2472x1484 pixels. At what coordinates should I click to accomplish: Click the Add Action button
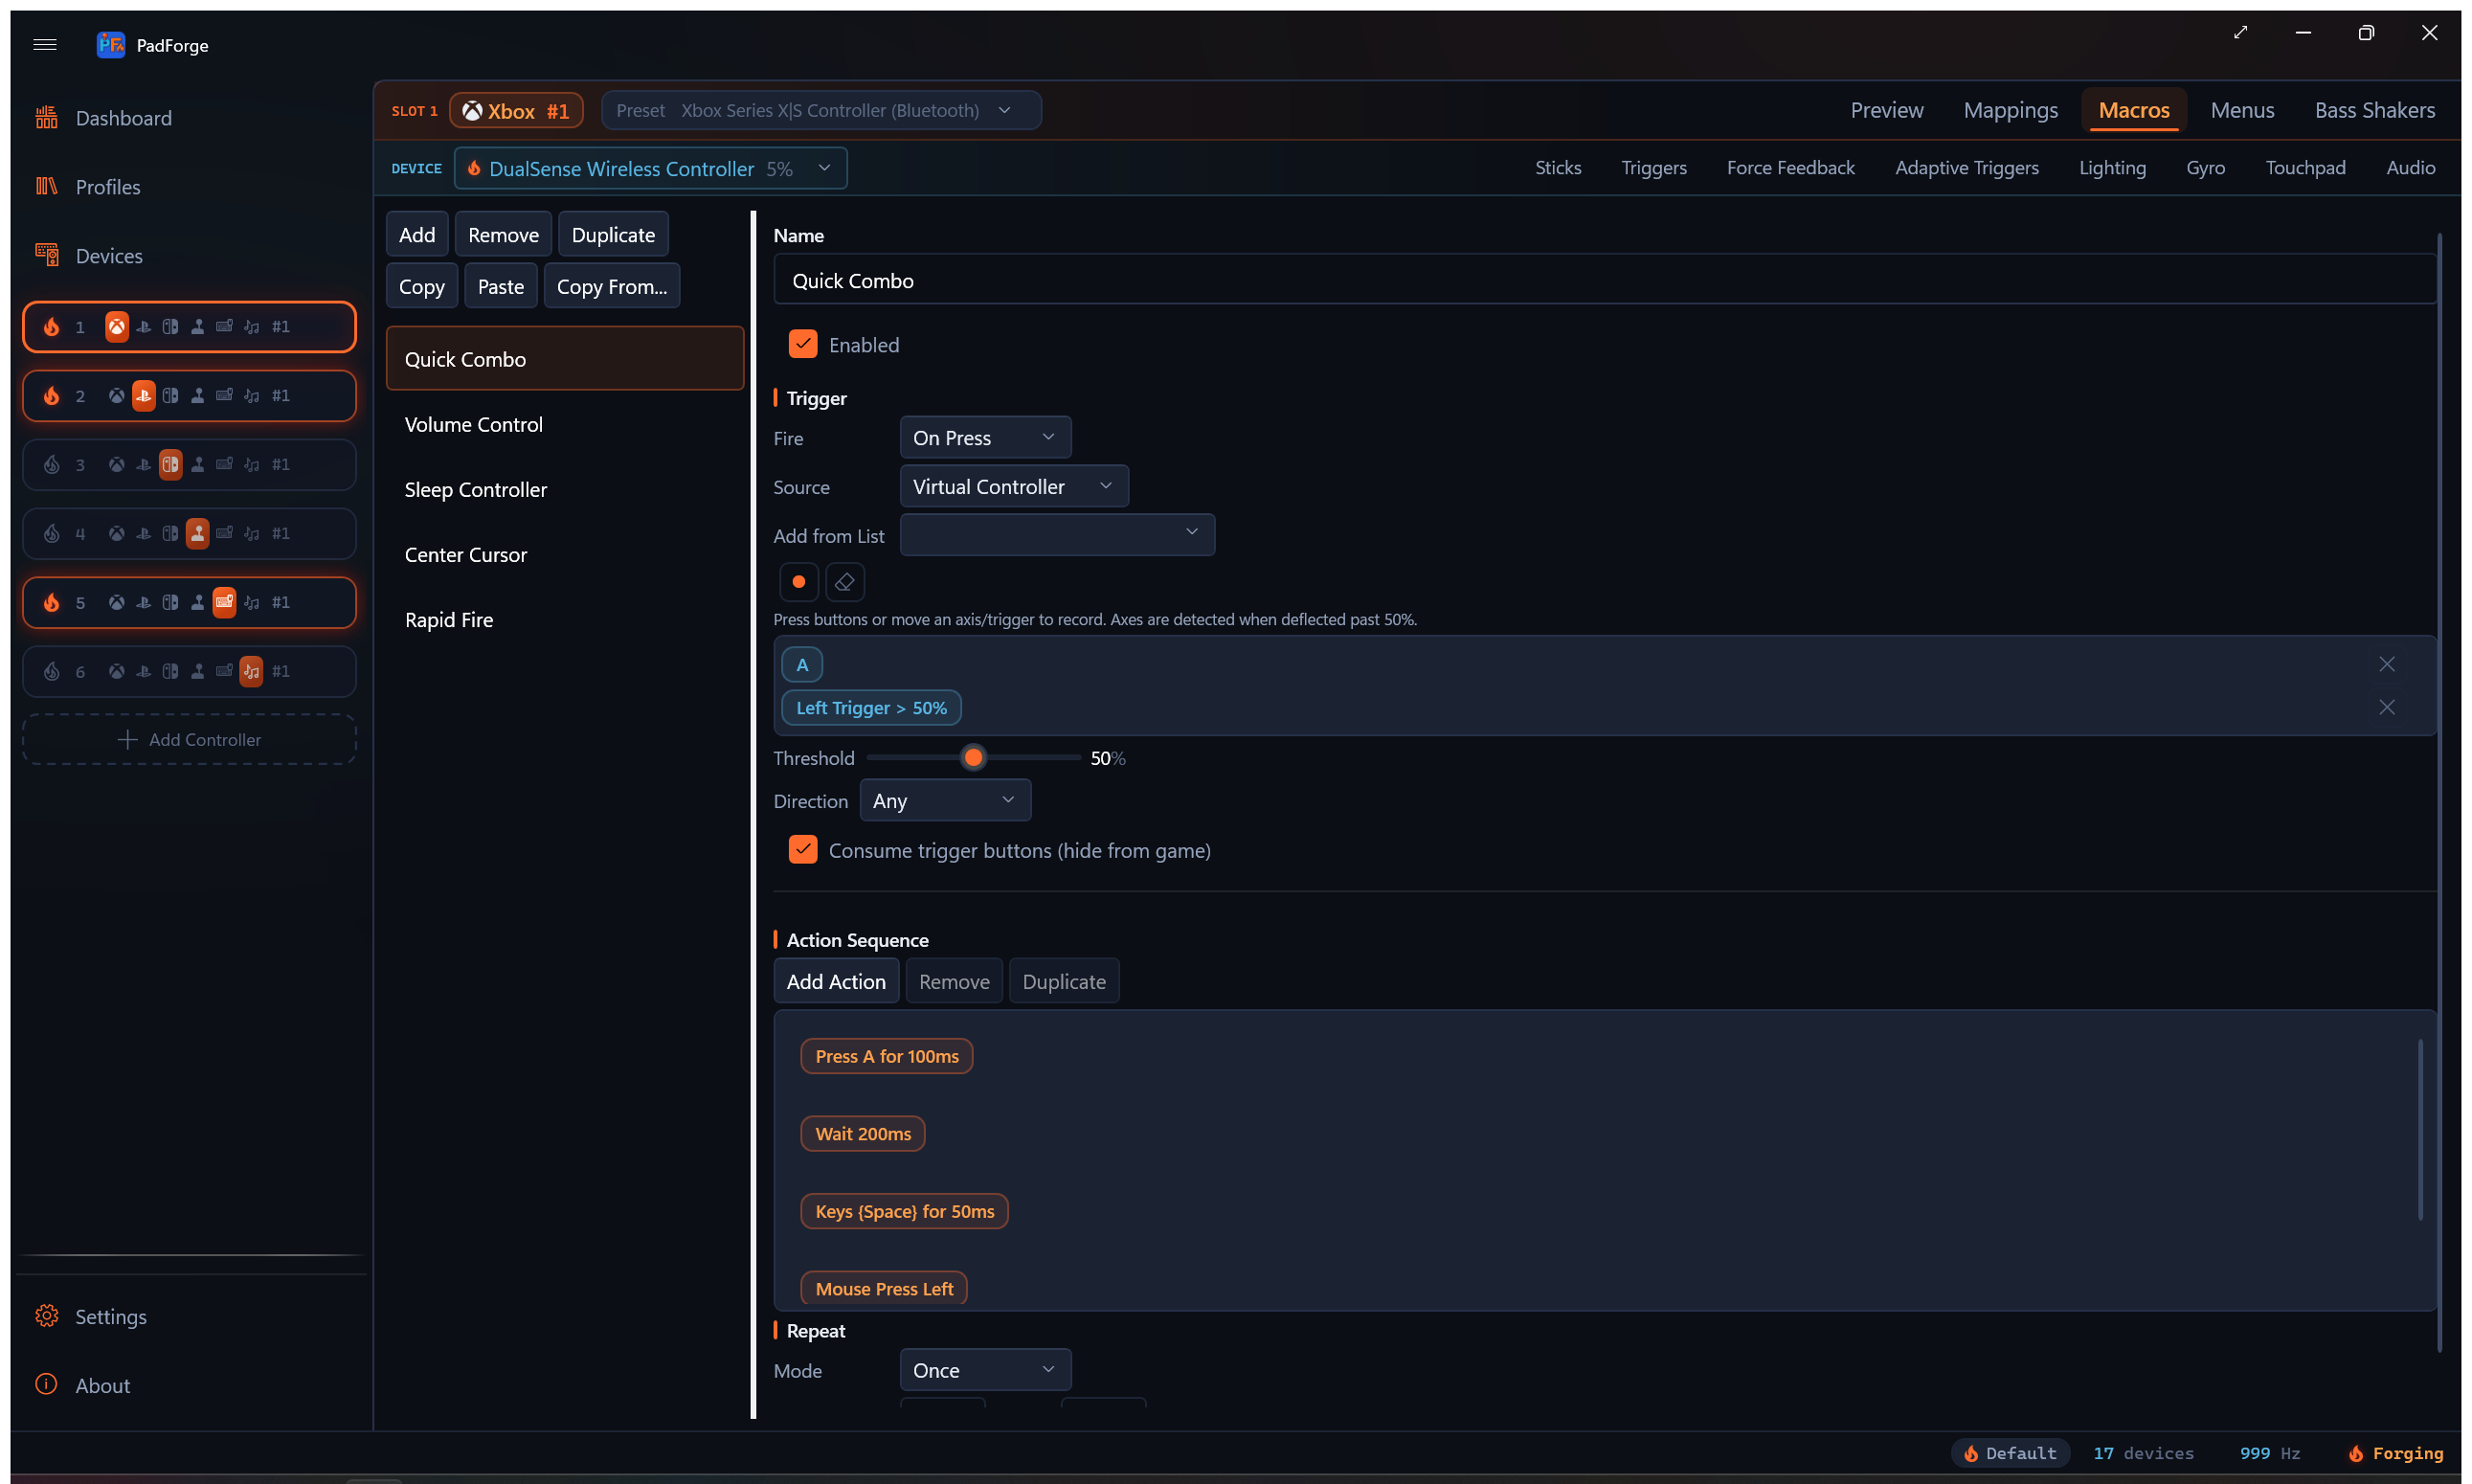(836, 981)
